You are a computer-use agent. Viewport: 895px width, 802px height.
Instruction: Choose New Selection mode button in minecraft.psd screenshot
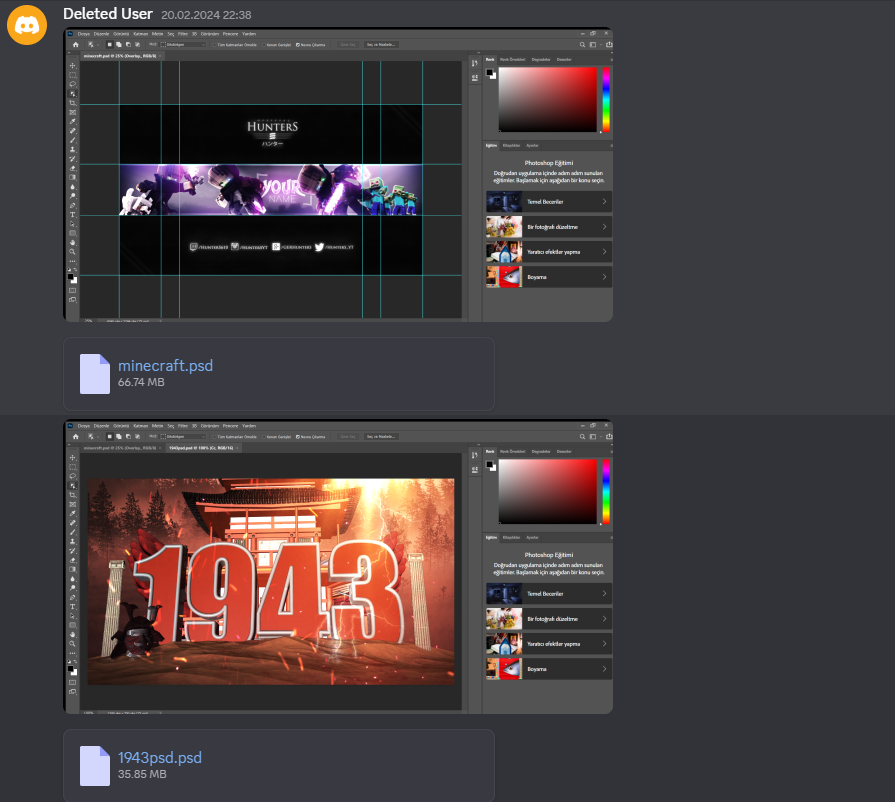tap(110, 45)
